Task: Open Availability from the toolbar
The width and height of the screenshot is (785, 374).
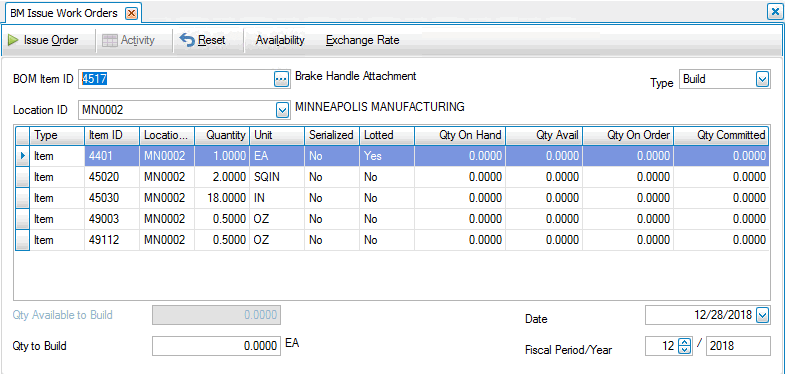Action: [x=280, y=40]
